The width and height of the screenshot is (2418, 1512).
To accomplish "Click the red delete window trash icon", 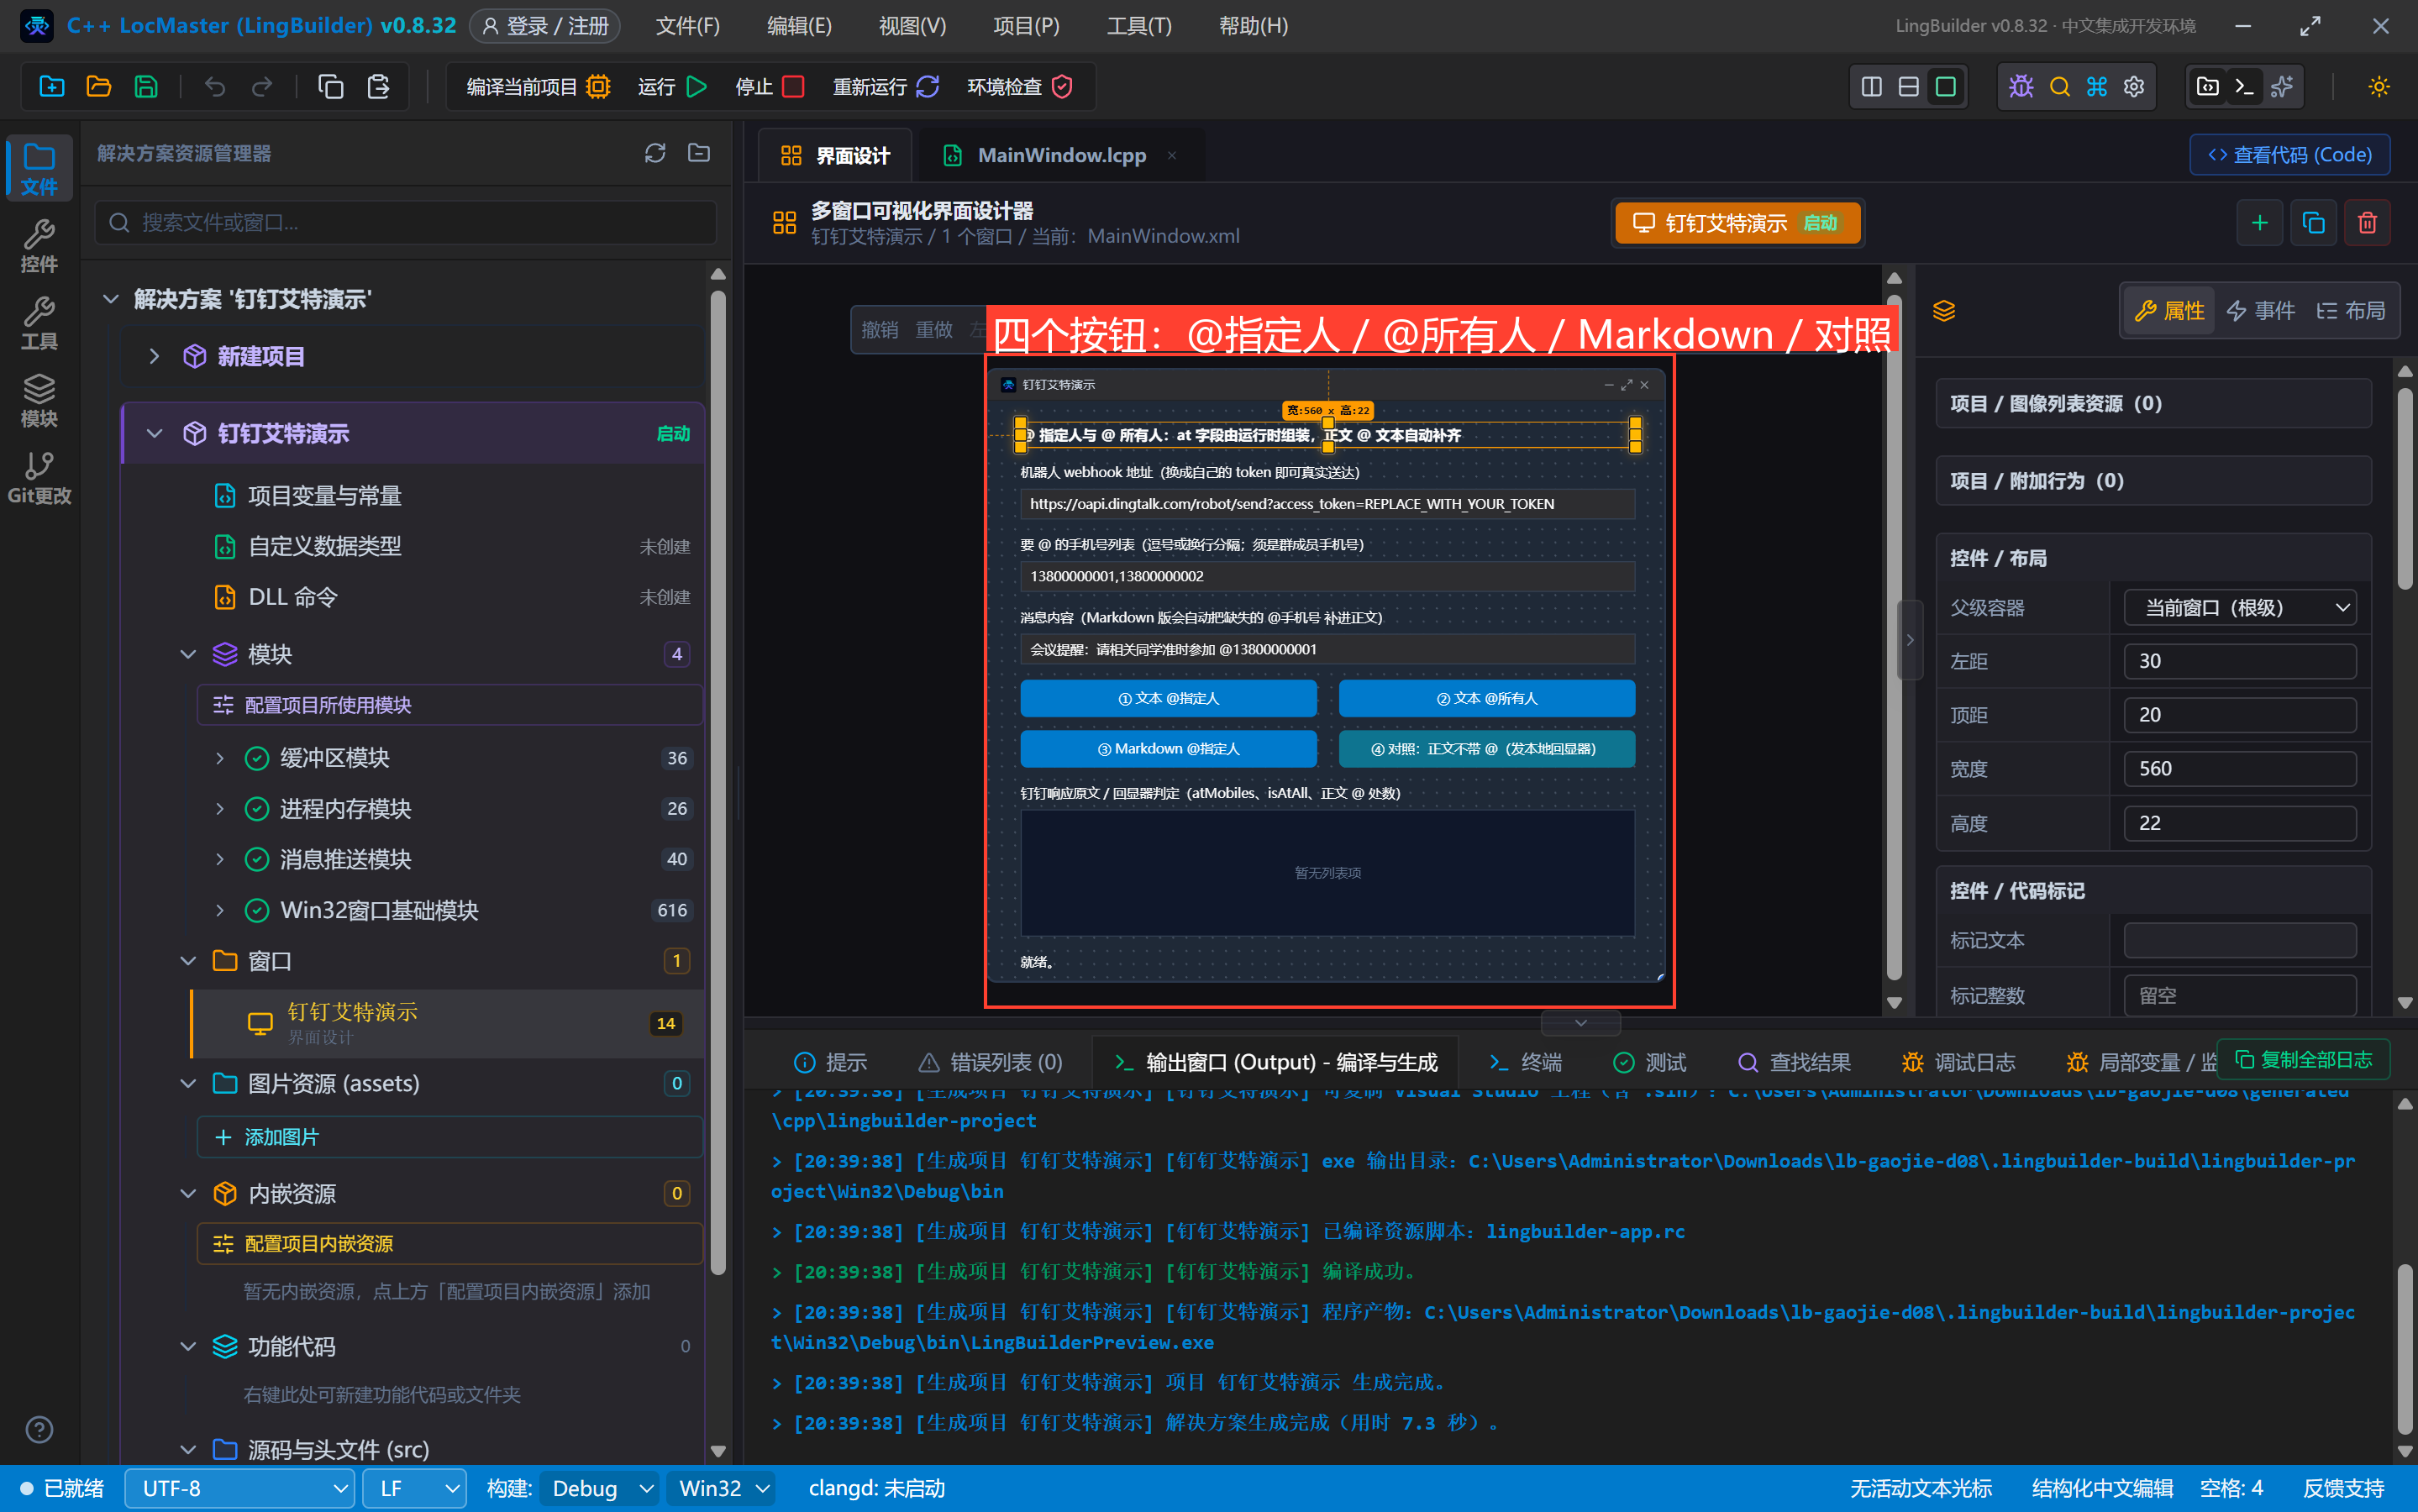I will pos(2367,223).
